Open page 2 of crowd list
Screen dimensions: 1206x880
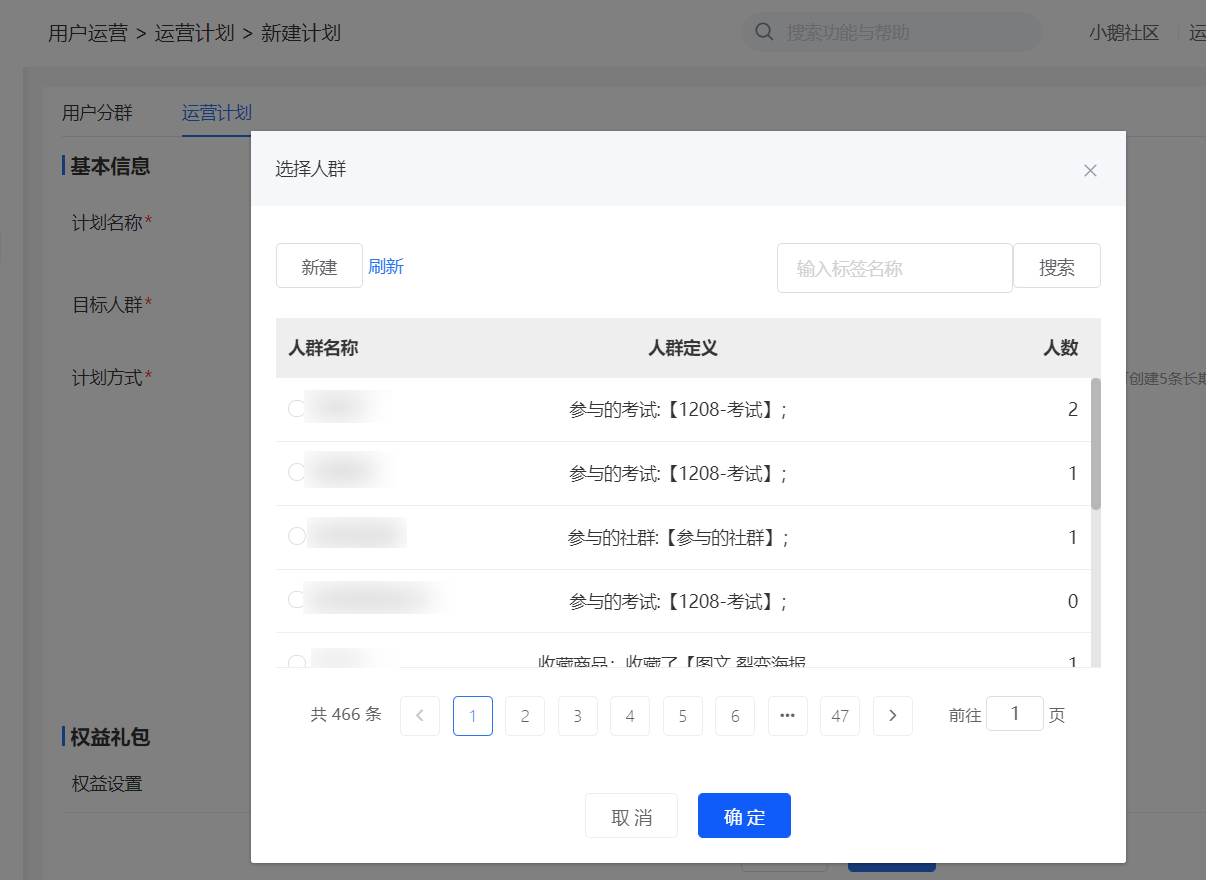click(x=525, y=716)
